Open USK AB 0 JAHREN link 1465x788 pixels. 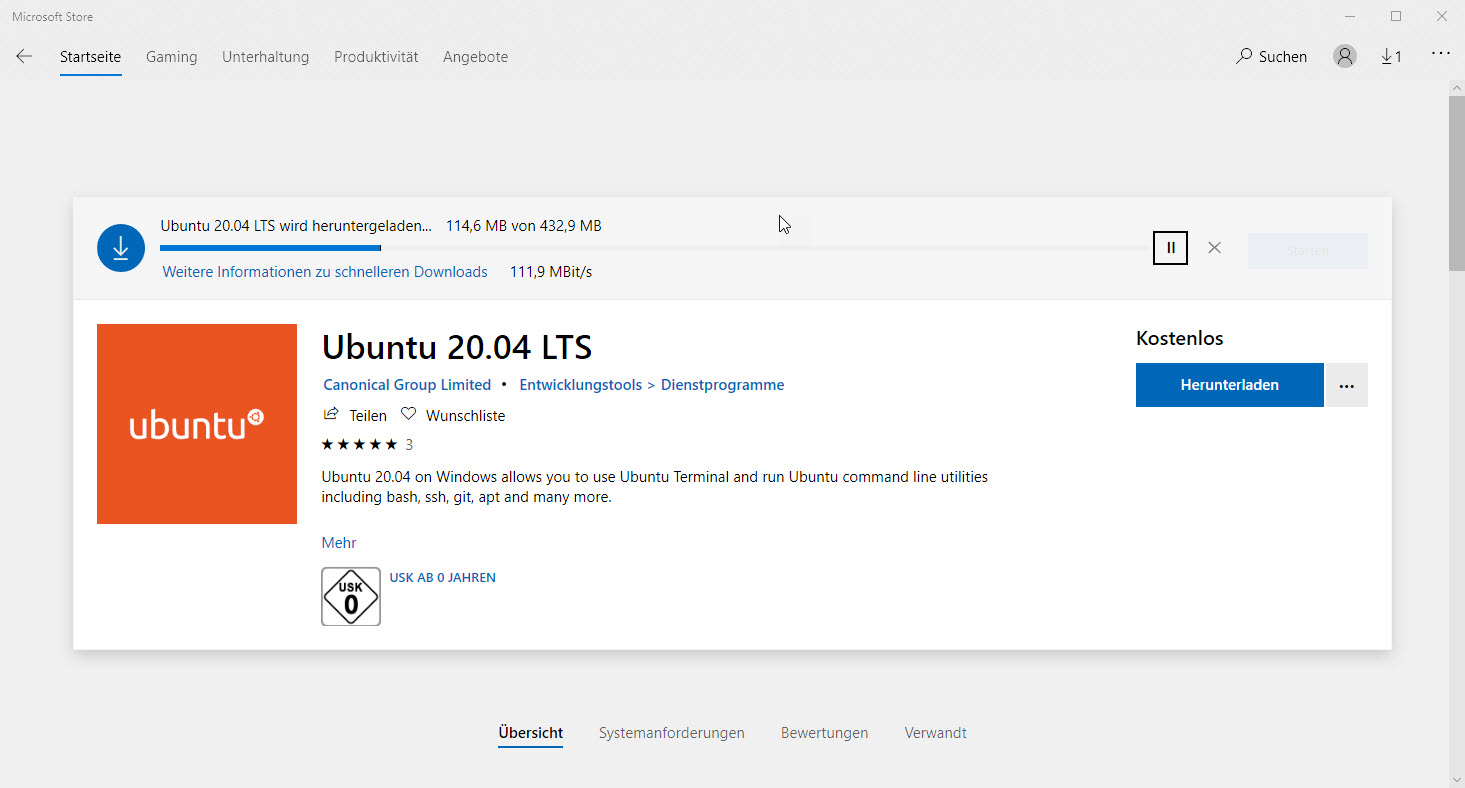pyautogui.click(x=443, y=578)
